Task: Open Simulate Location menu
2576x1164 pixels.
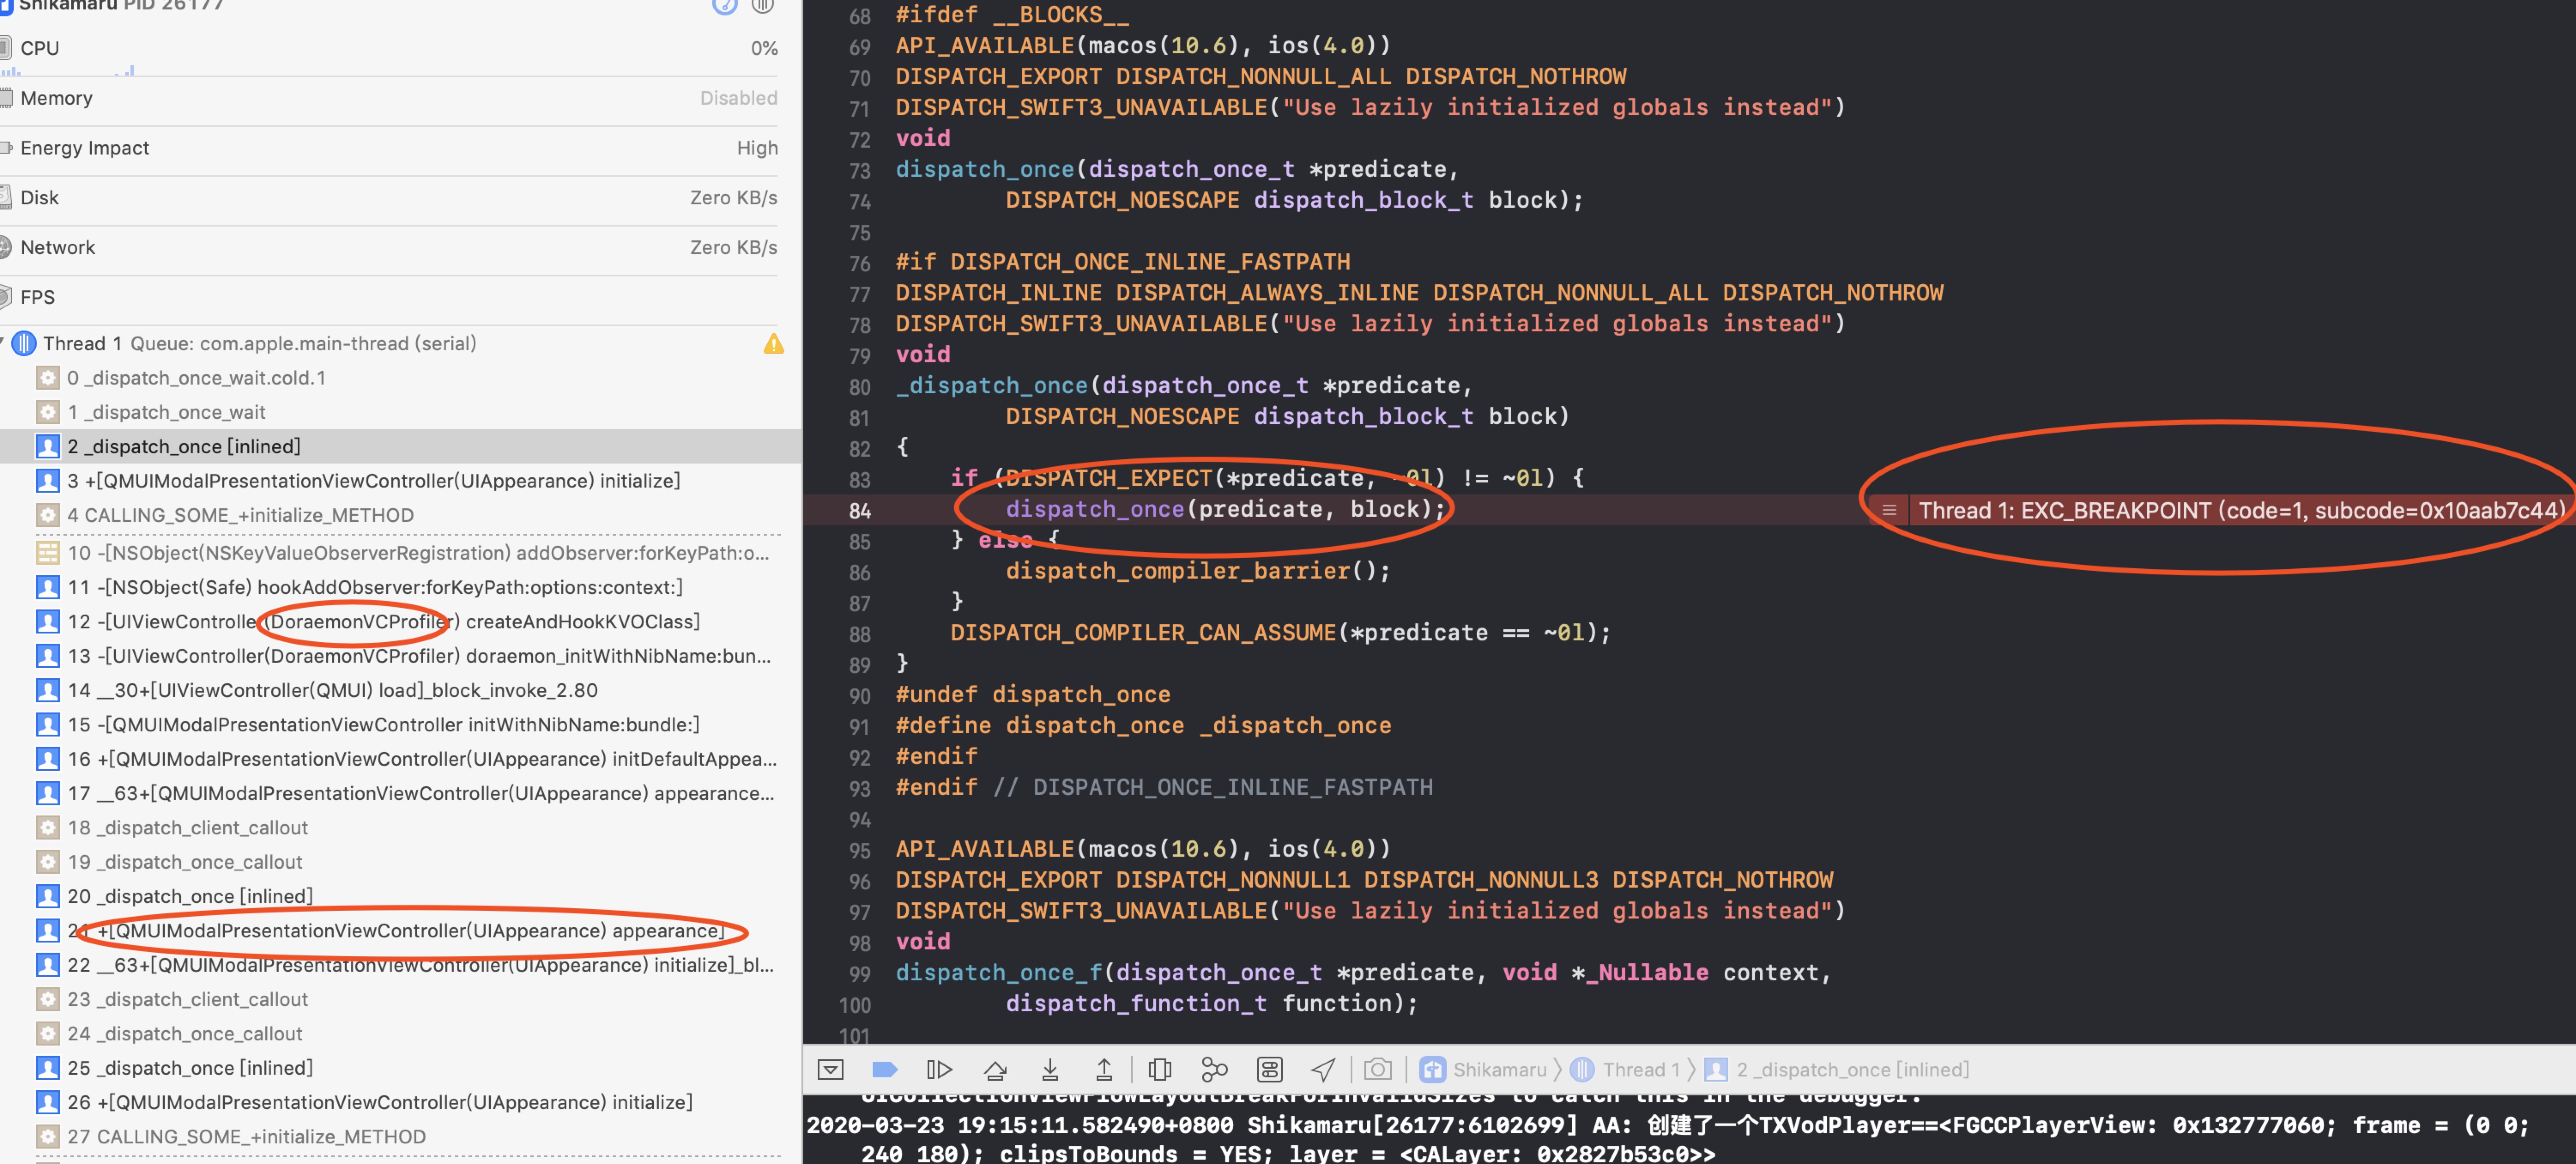Action: (x=1323, y=1070)
